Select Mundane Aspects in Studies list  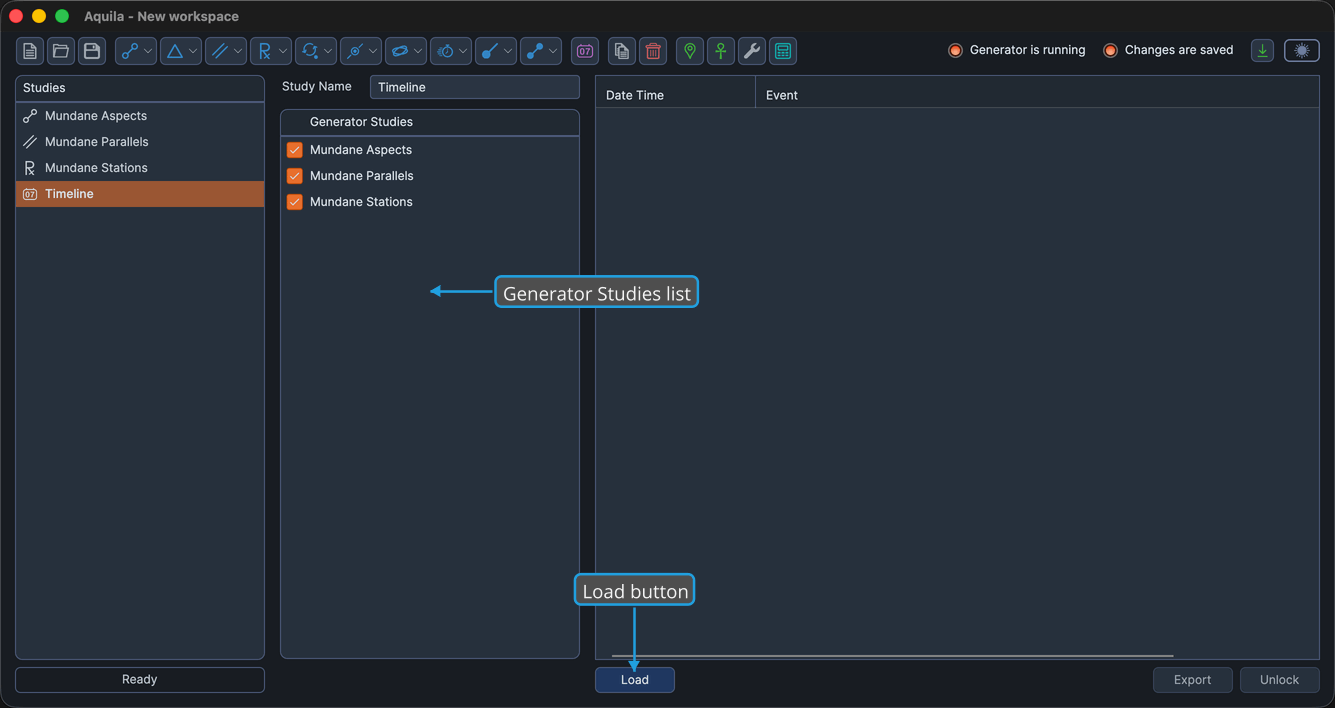click(x=140, y=116)
